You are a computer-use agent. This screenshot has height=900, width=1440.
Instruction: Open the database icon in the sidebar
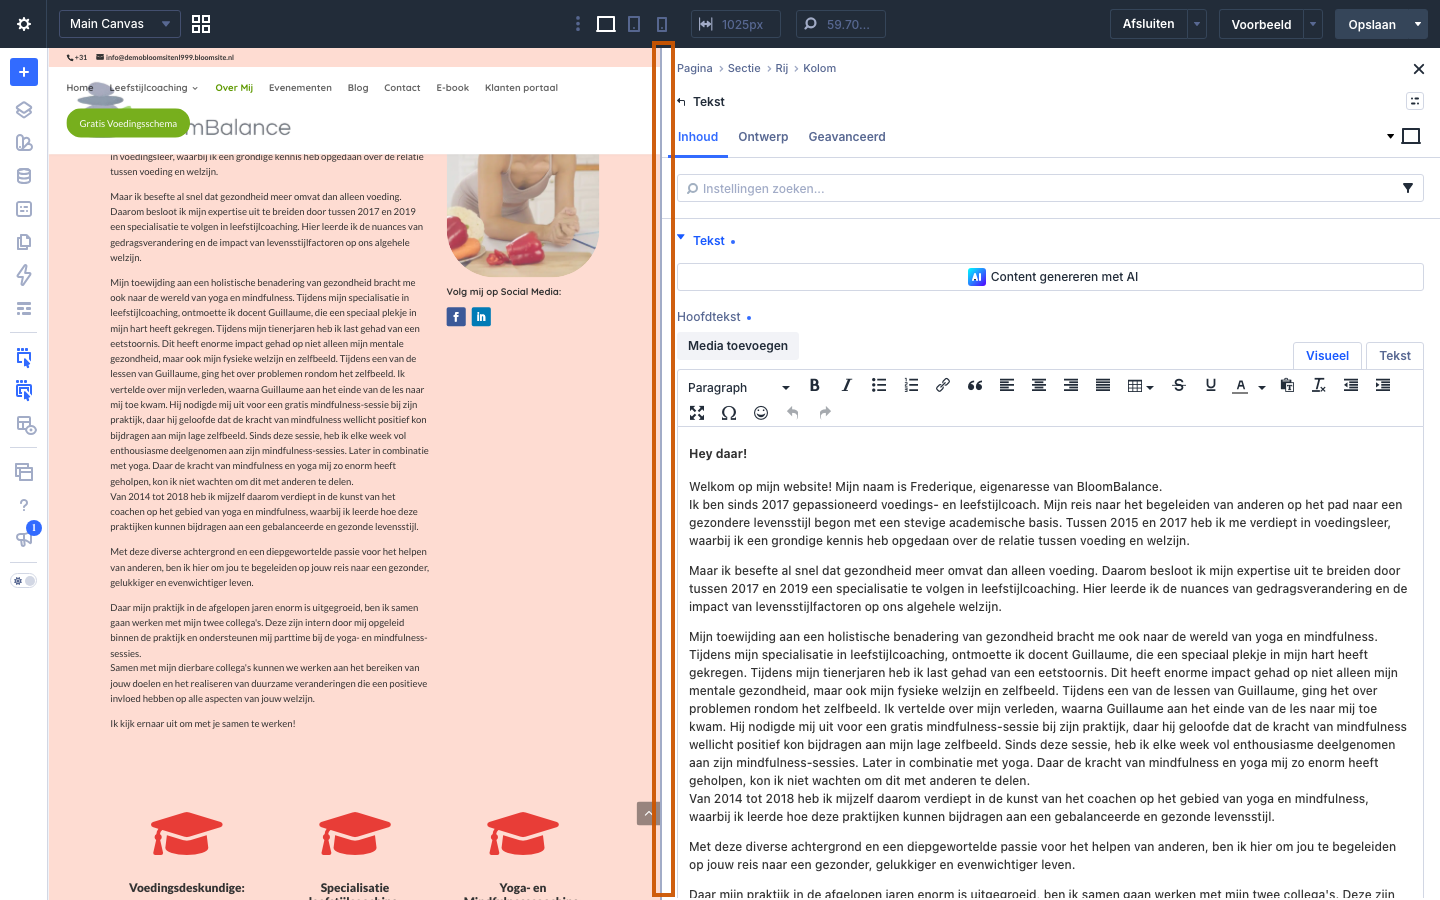[24, 176]
